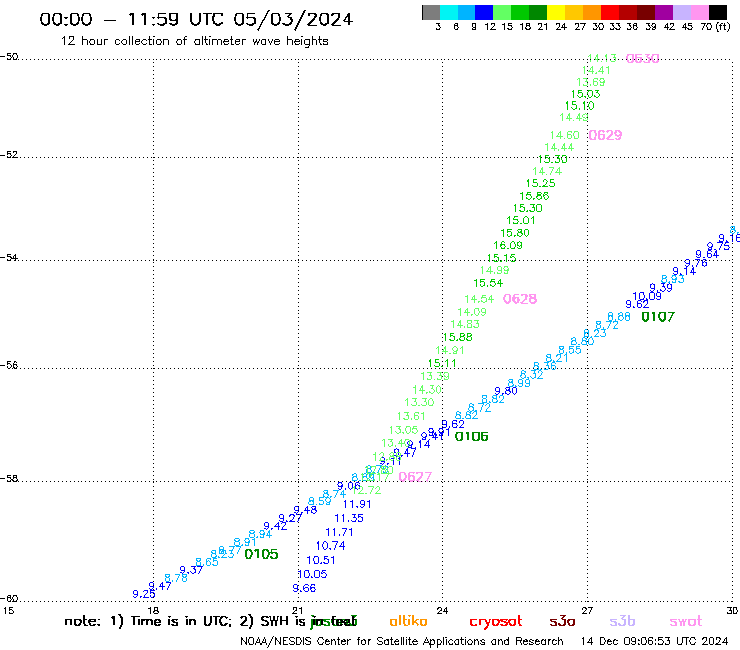The height and width of the screenshot is (650, 740).
Task: Click the '33' legend scale label
Action: 615,27
